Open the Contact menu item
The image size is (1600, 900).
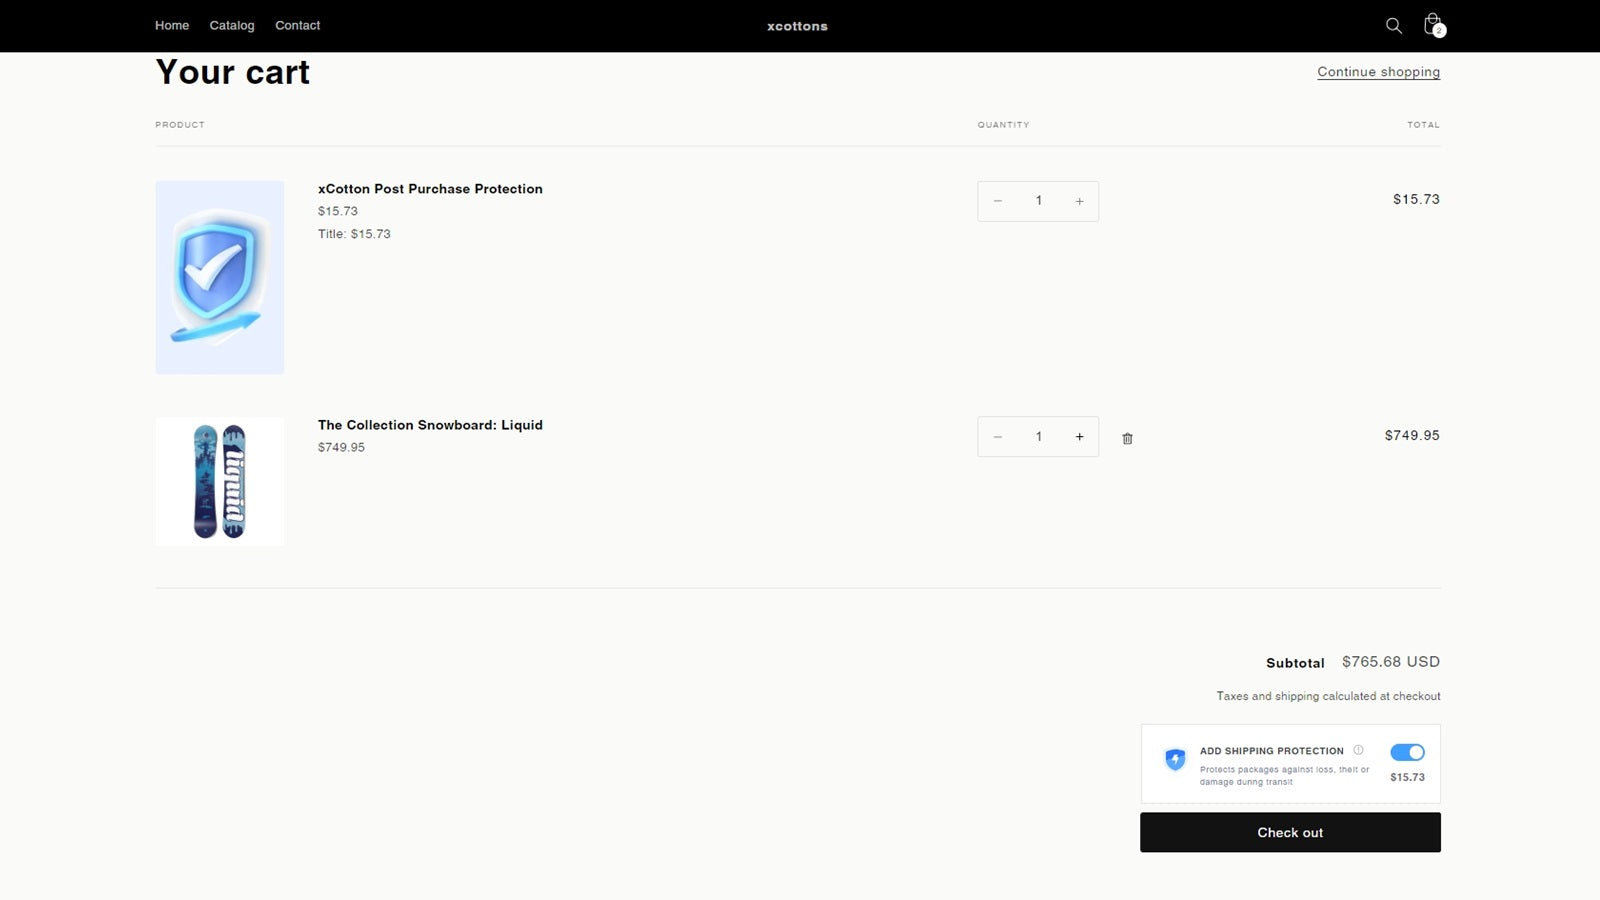point(298,26)
